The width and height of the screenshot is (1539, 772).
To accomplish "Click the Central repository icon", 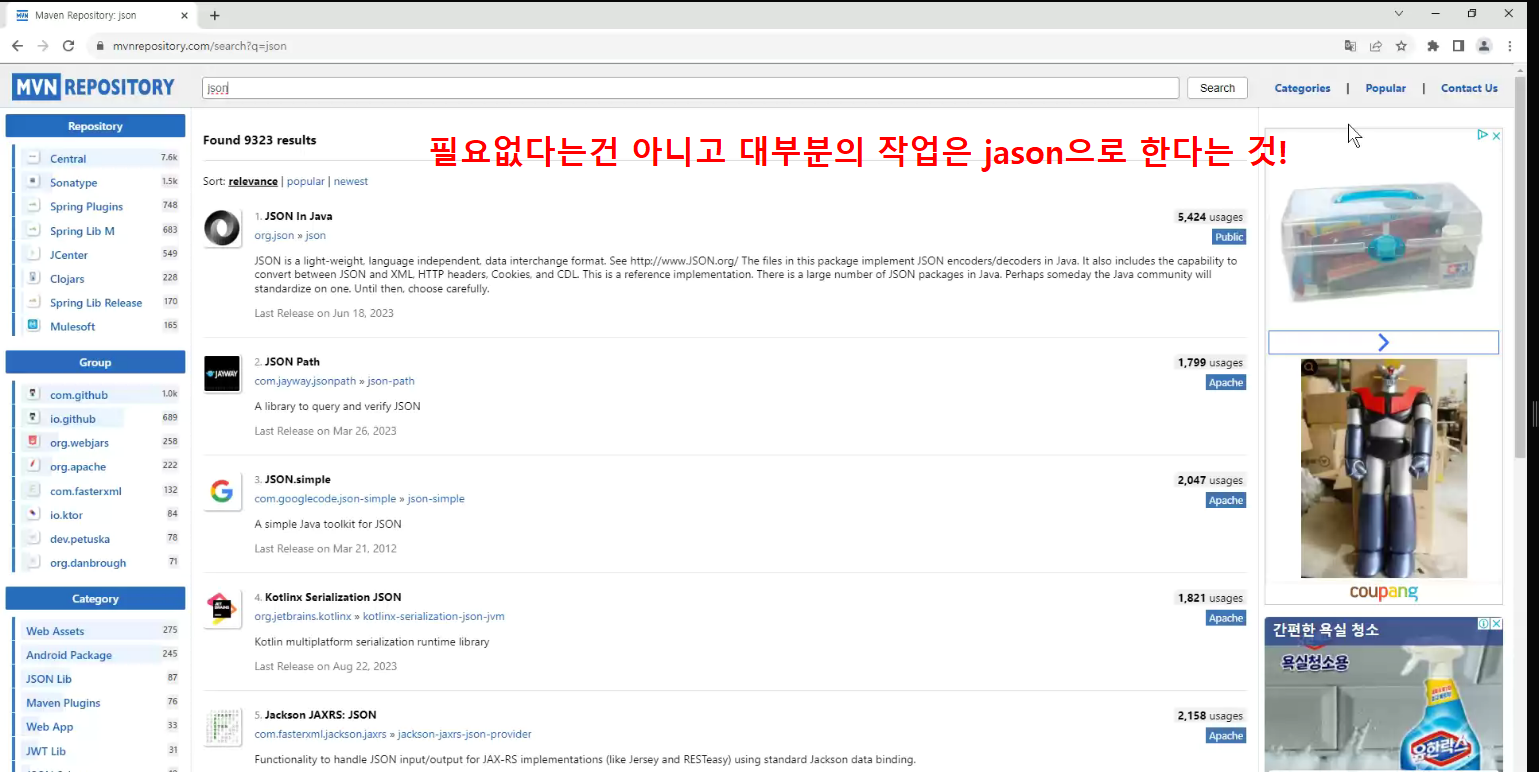I will (x=33, y=158).
